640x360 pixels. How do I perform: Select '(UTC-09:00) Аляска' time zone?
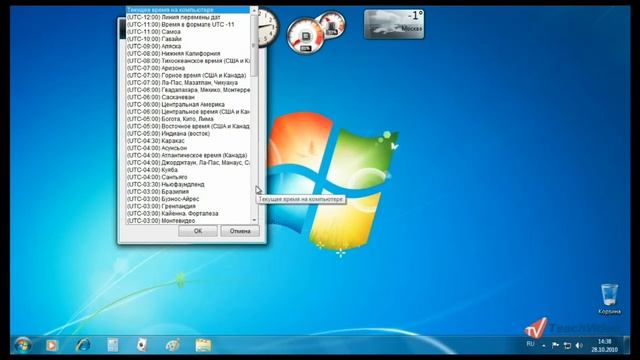point(188,46)
